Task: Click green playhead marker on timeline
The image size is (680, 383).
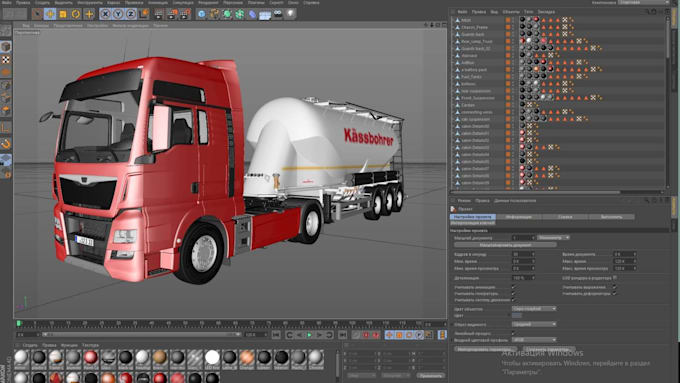Action: pyautogui.click(x=19, y=323)
